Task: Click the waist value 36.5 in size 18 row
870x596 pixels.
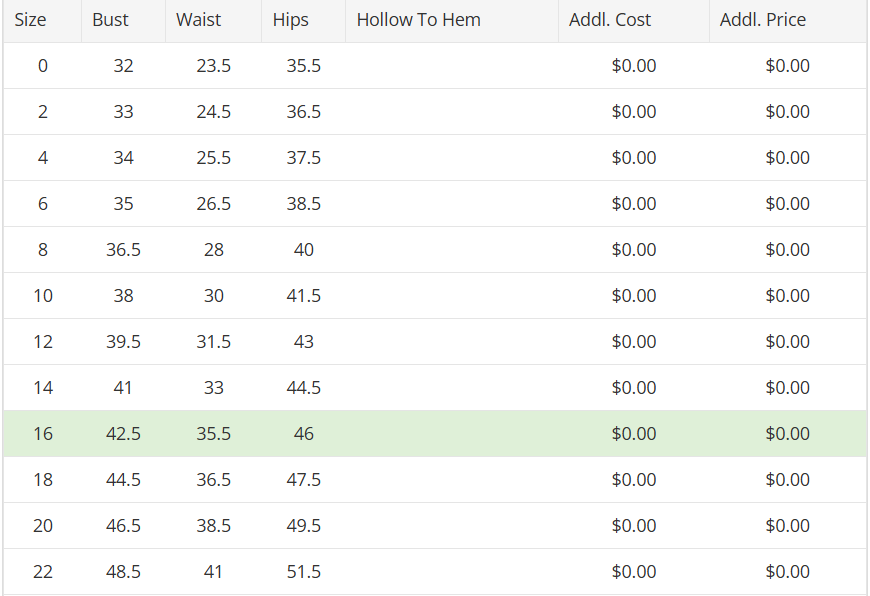Action: tap(213, 480)
